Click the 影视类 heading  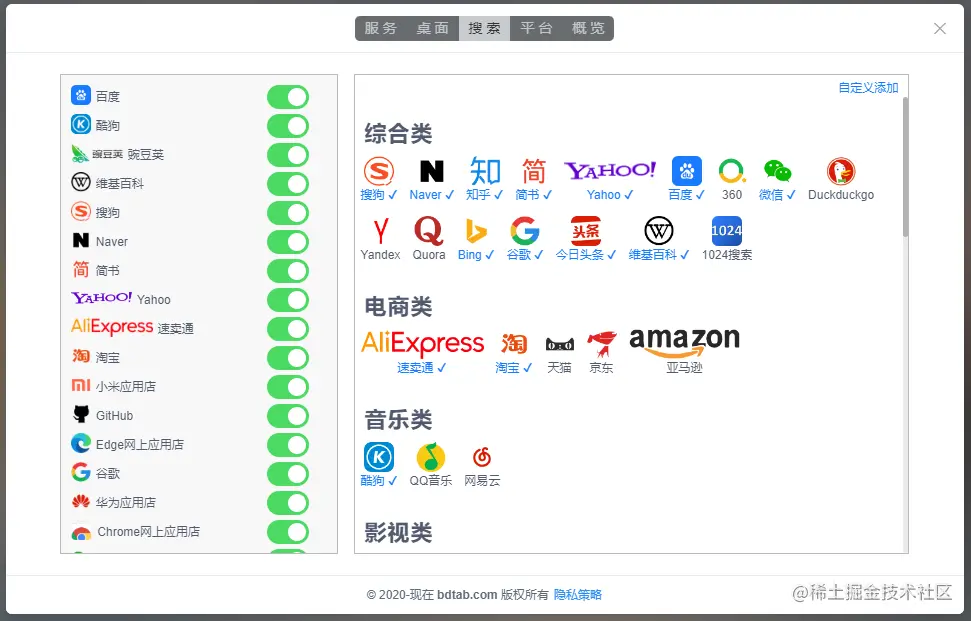coord(398,533)
